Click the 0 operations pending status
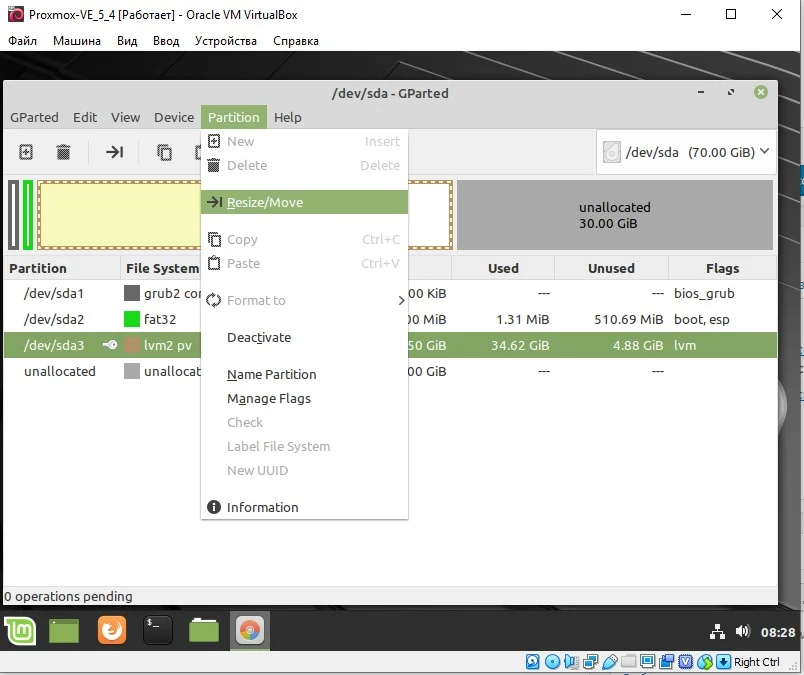 (x=68, y=597)
